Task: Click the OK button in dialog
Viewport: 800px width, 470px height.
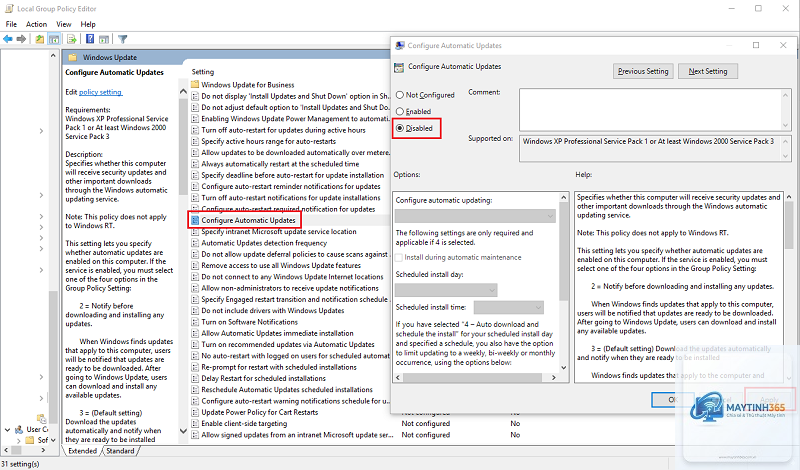Action: point(673,400)
